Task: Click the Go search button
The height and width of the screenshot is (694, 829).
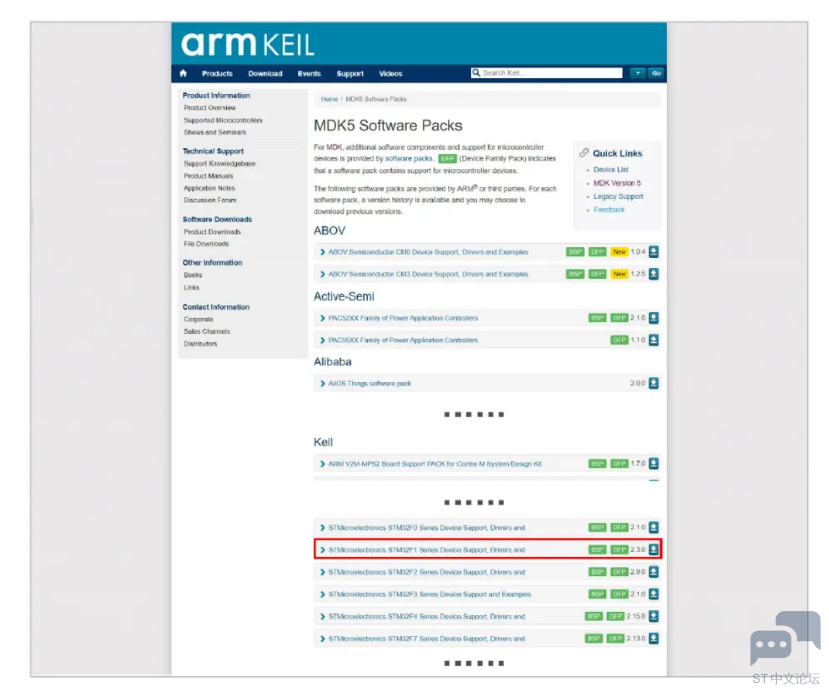Action: (657, 73)
